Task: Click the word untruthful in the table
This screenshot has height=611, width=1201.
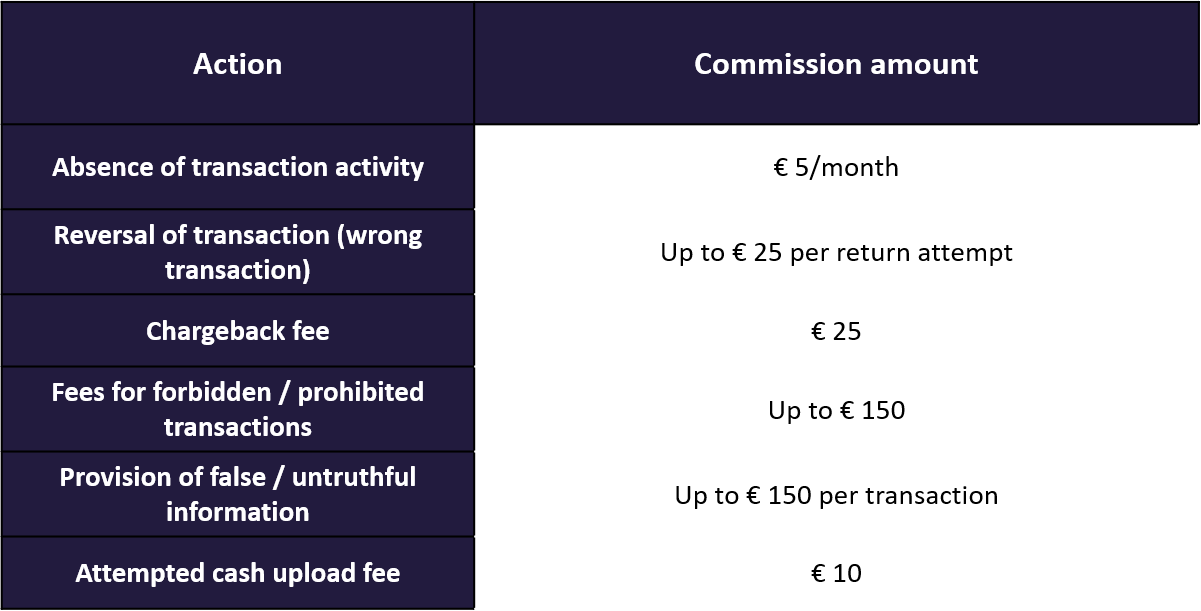Action: (x=354, y=477)
